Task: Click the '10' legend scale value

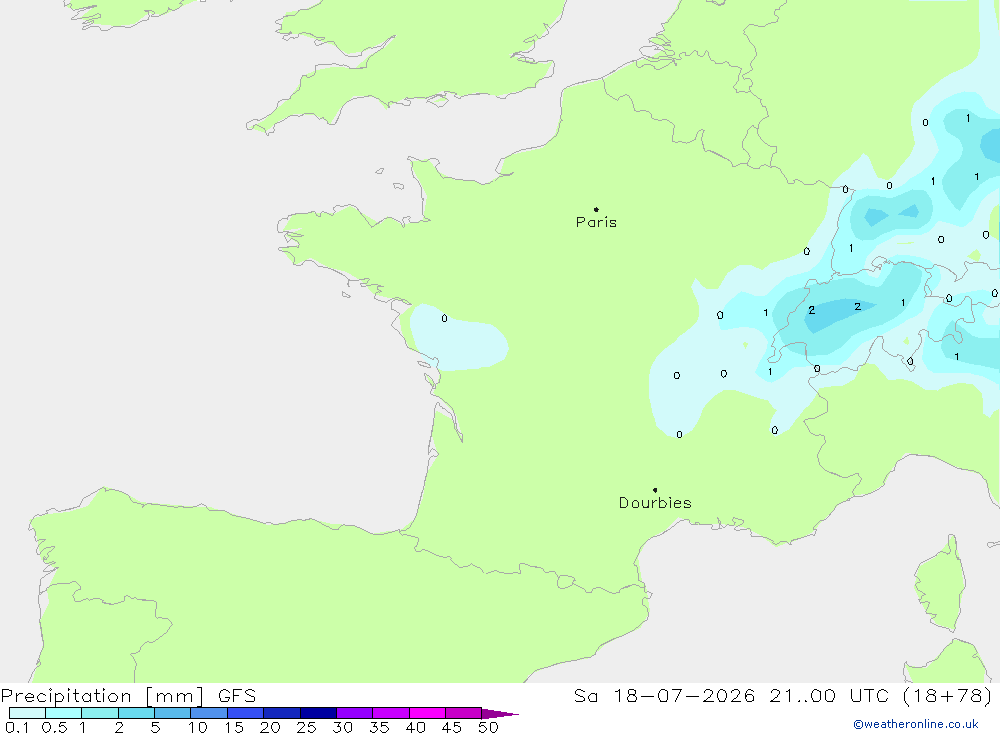Action: coord(198,727)
